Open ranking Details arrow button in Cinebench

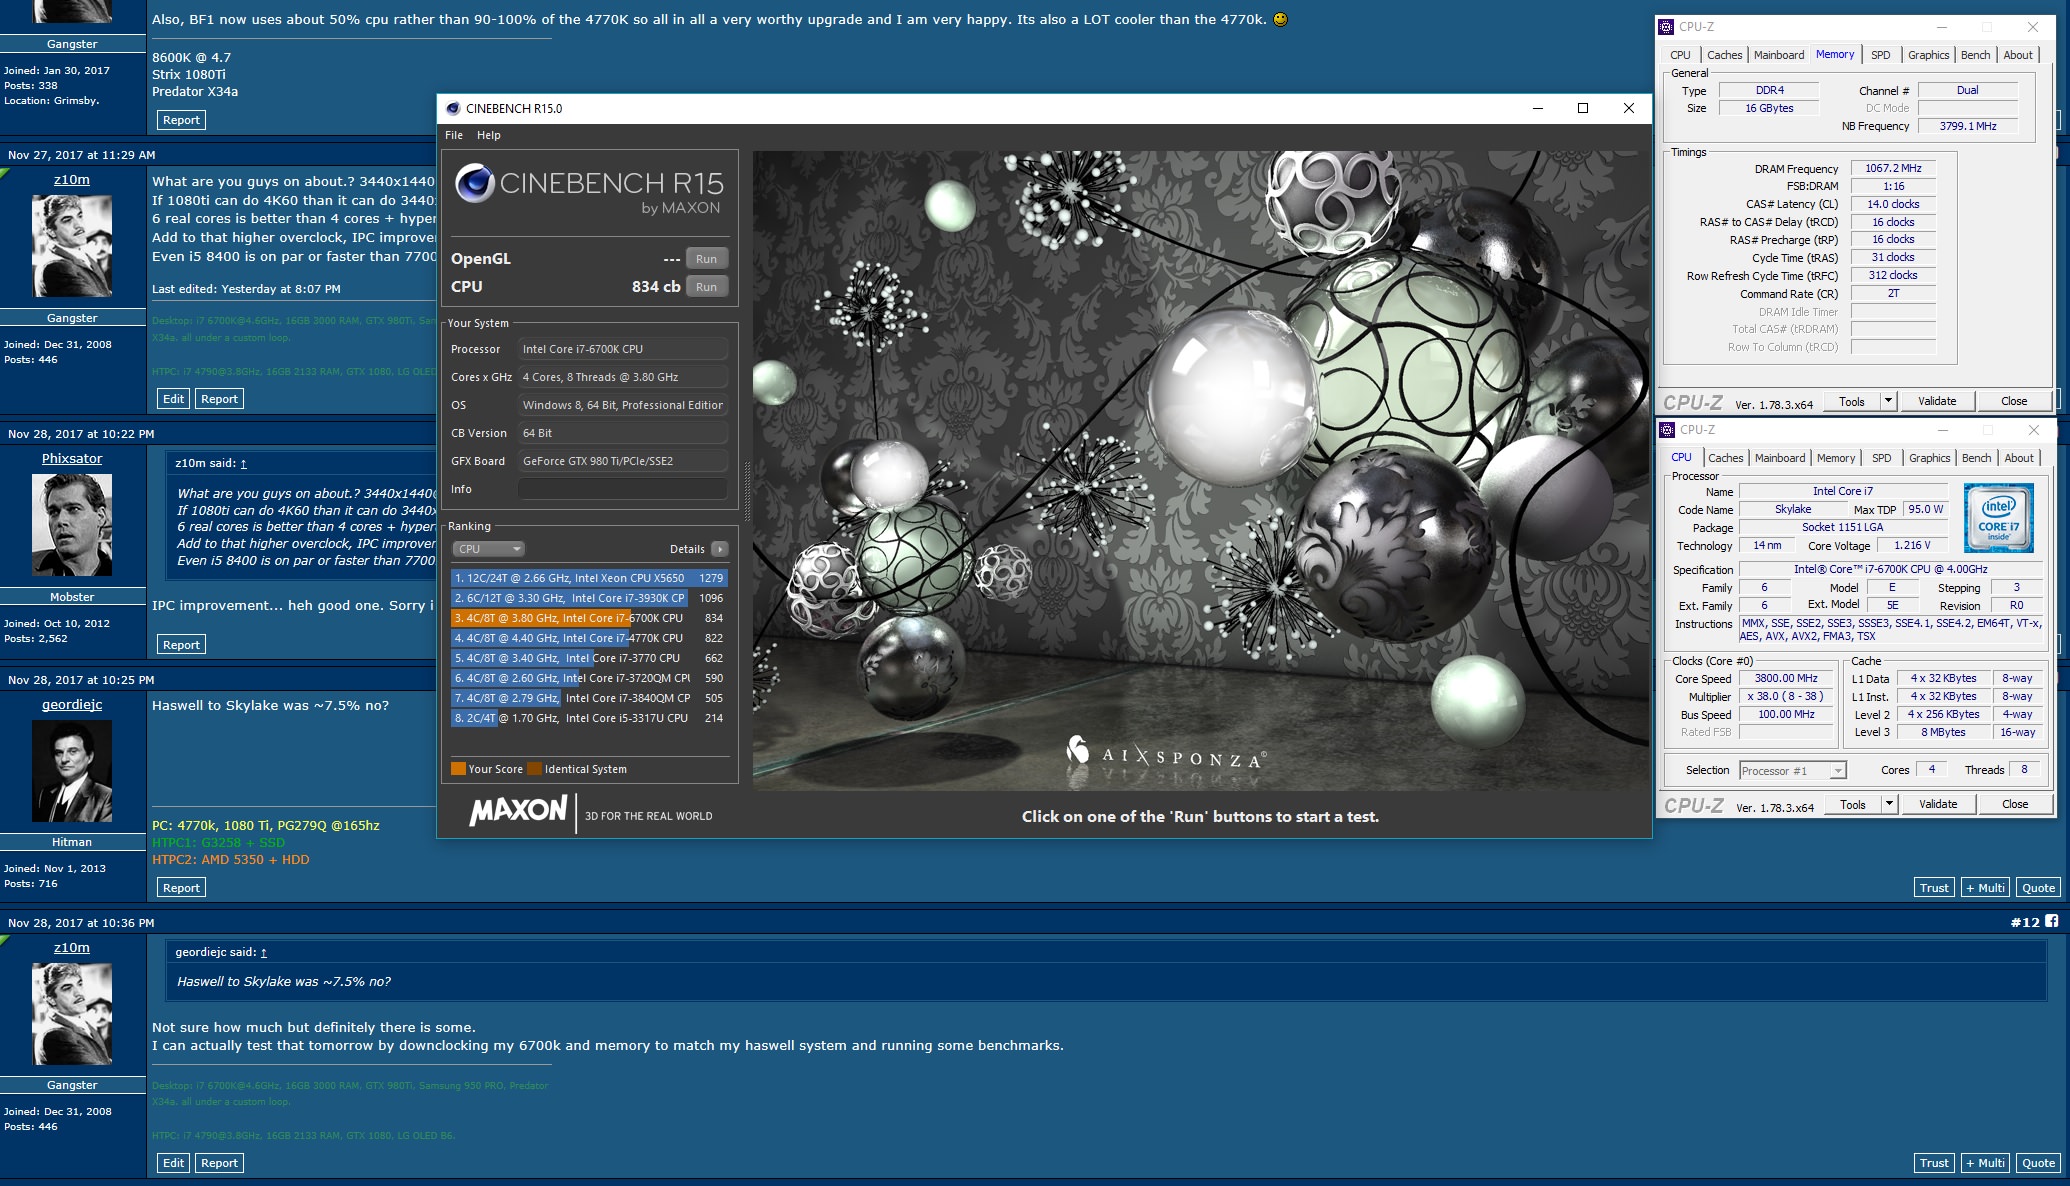[719, 549]
